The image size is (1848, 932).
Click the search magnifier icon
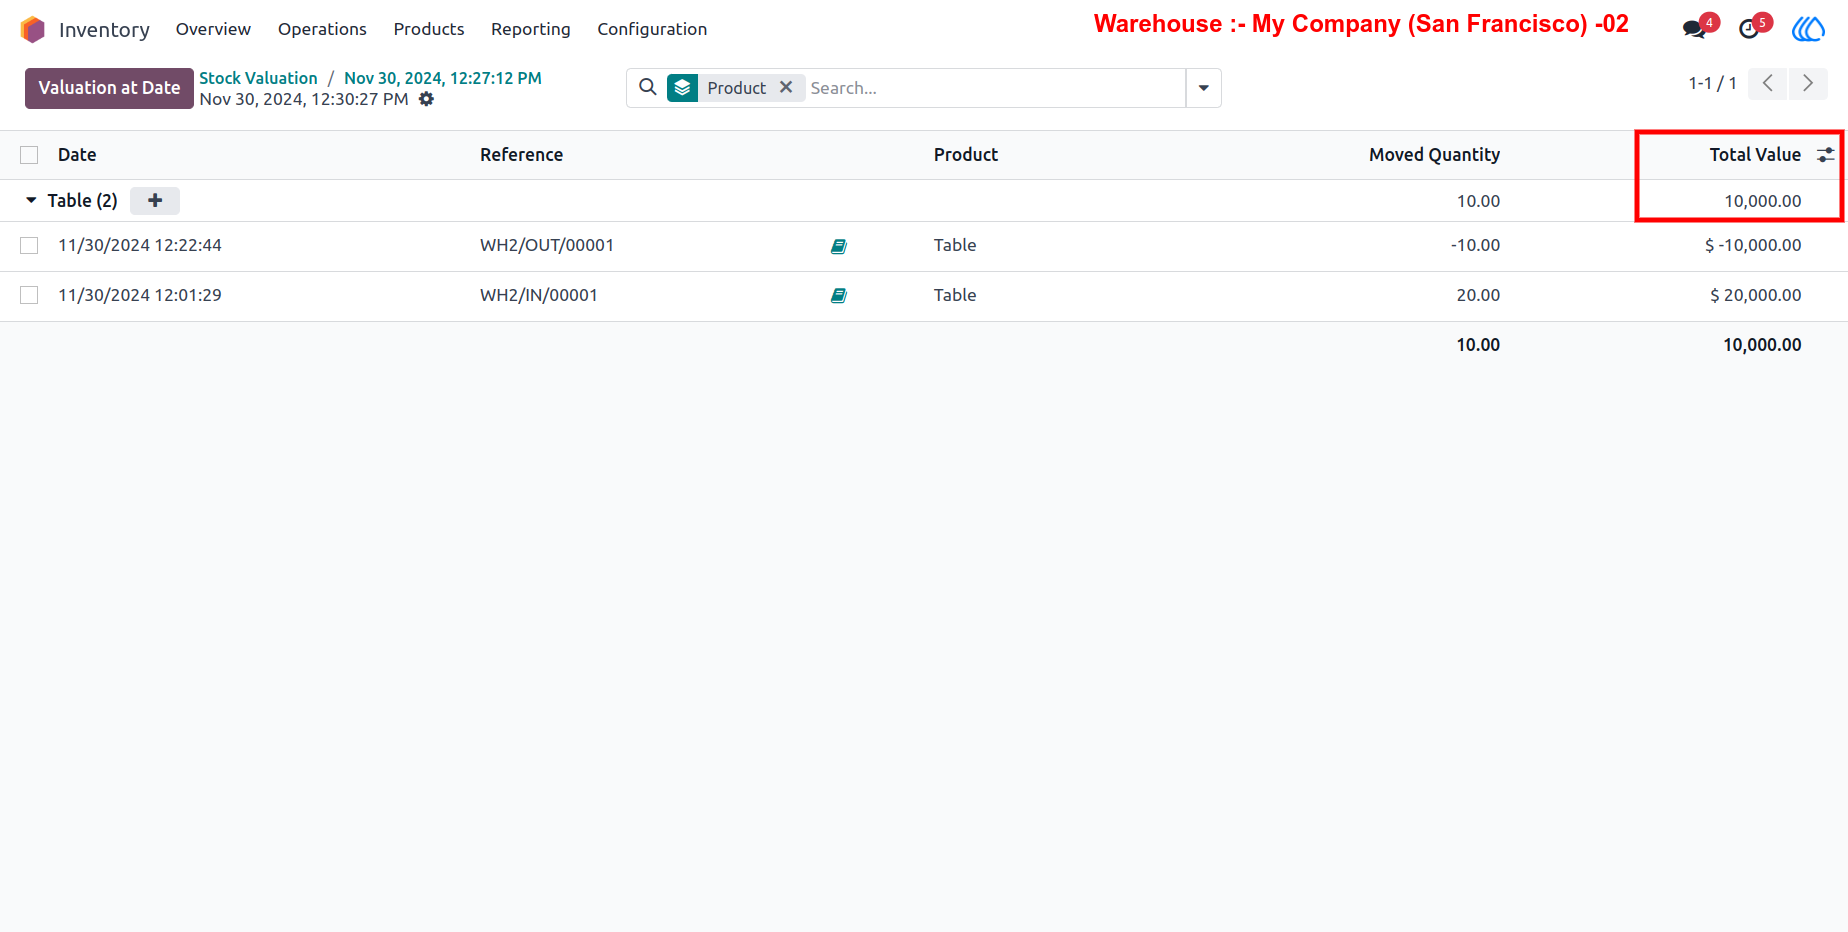(648, 88)
